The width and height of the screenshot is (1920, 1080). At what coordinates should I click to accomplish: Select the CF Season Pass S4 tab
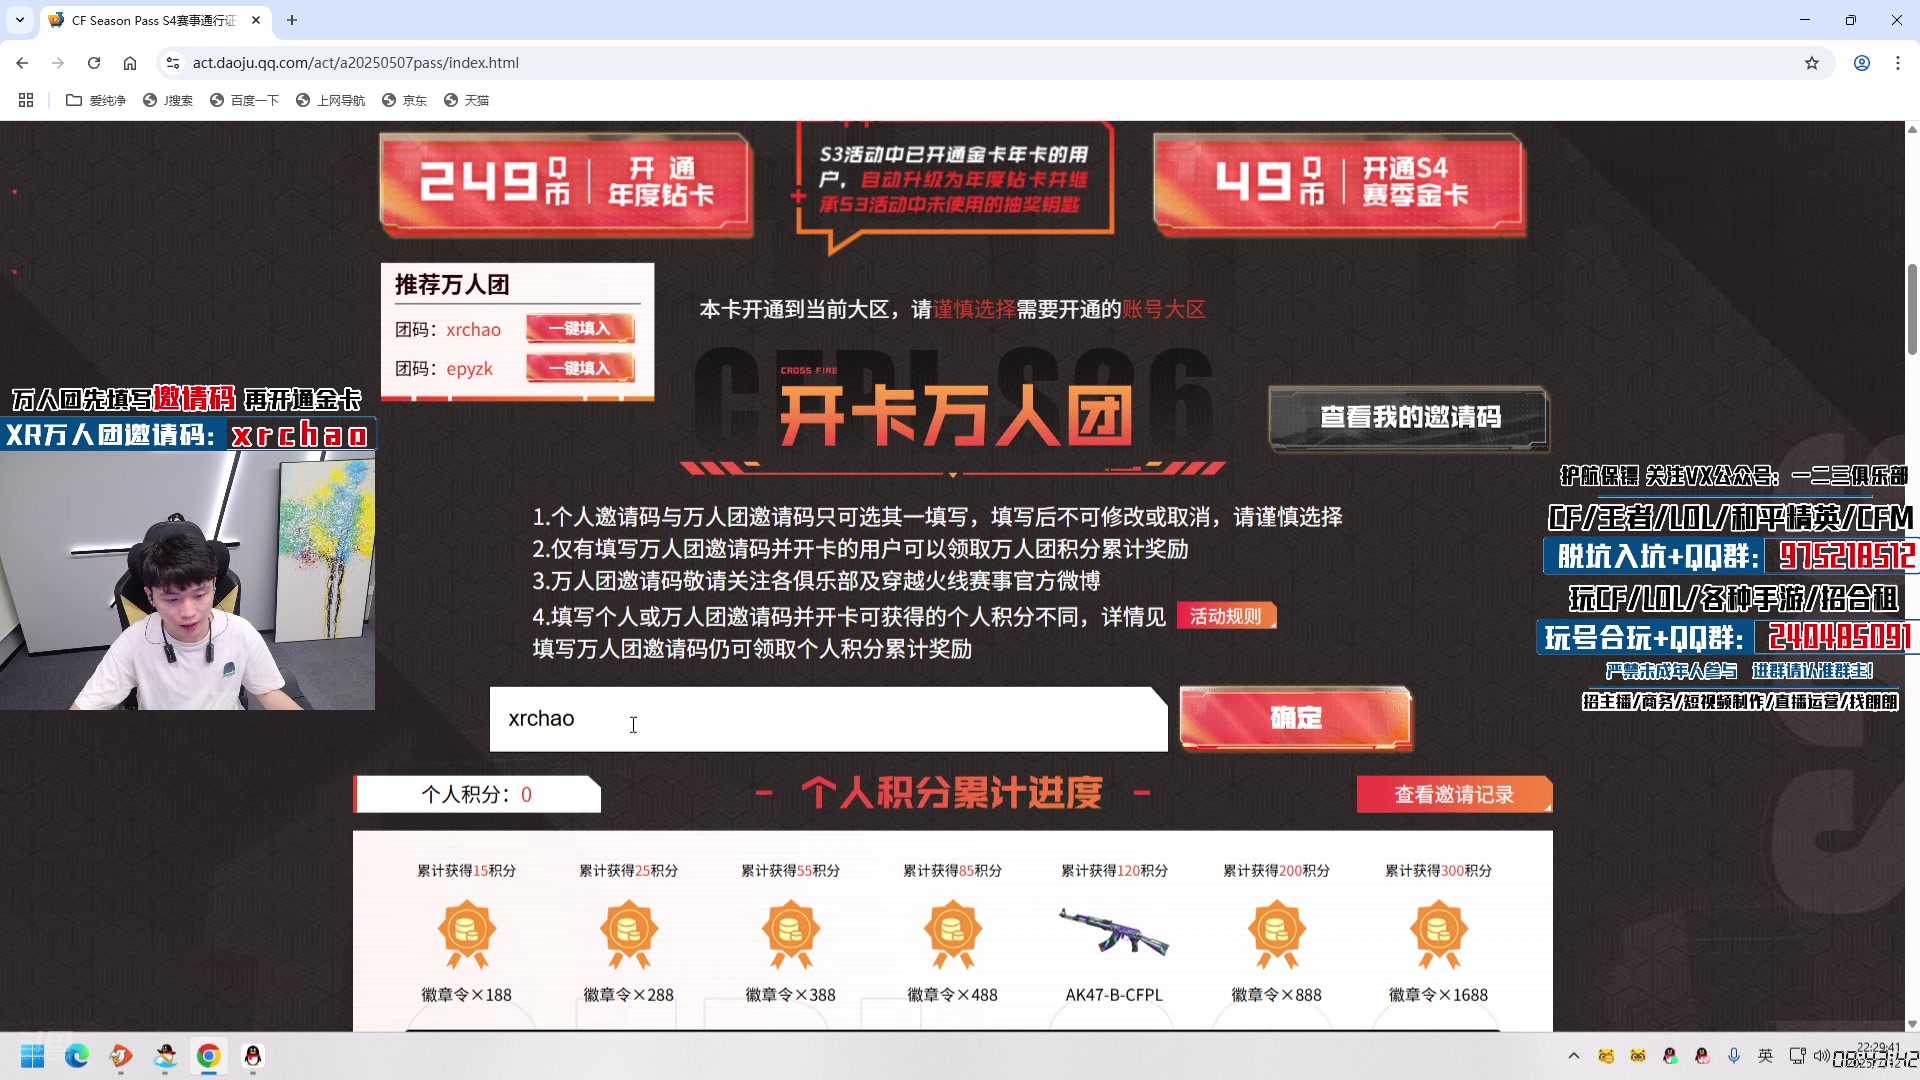click(155, 20)
